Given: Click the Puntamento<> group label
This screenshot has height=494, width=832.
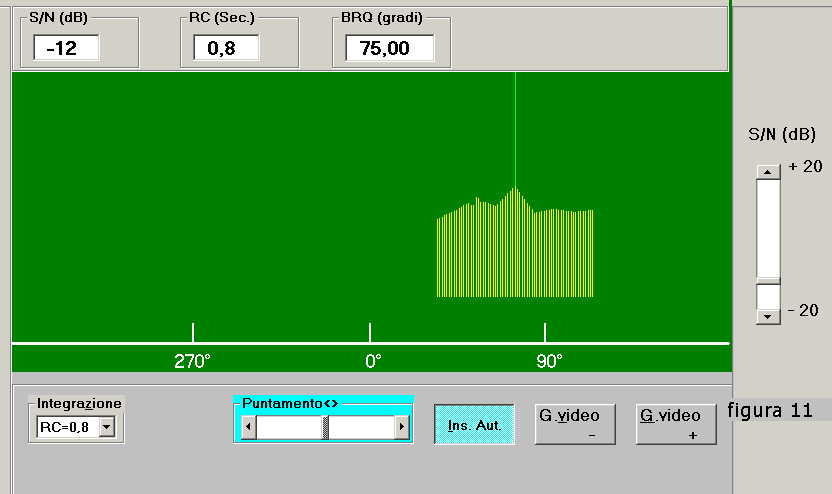Looking at the screenshot, I should (x=290, y=403).
